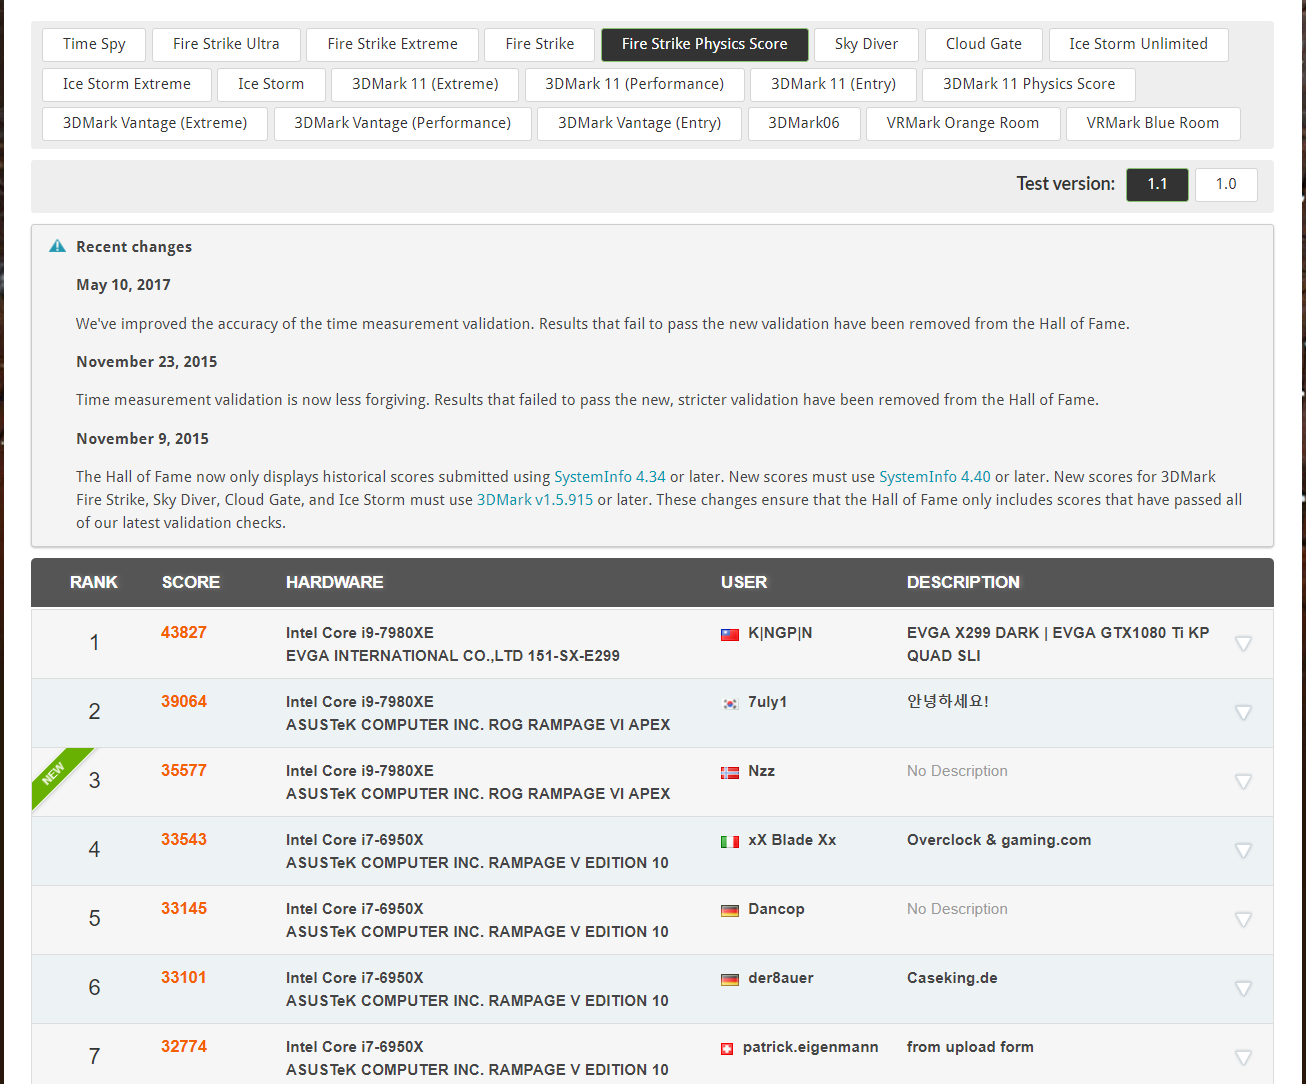Click the SCORE column header
Screen dimensions: 1306x1084
[191, 582]
